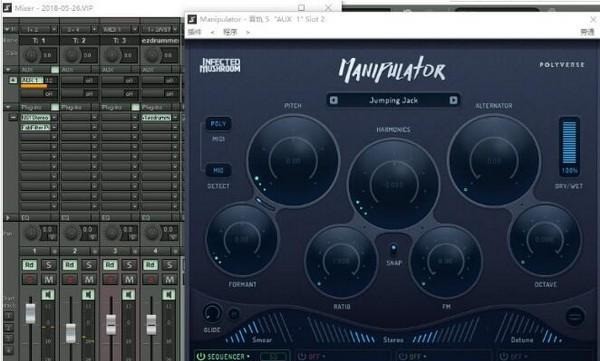
Task: Expand the EQ section in mixer
Action: click(x=8, y=217)
